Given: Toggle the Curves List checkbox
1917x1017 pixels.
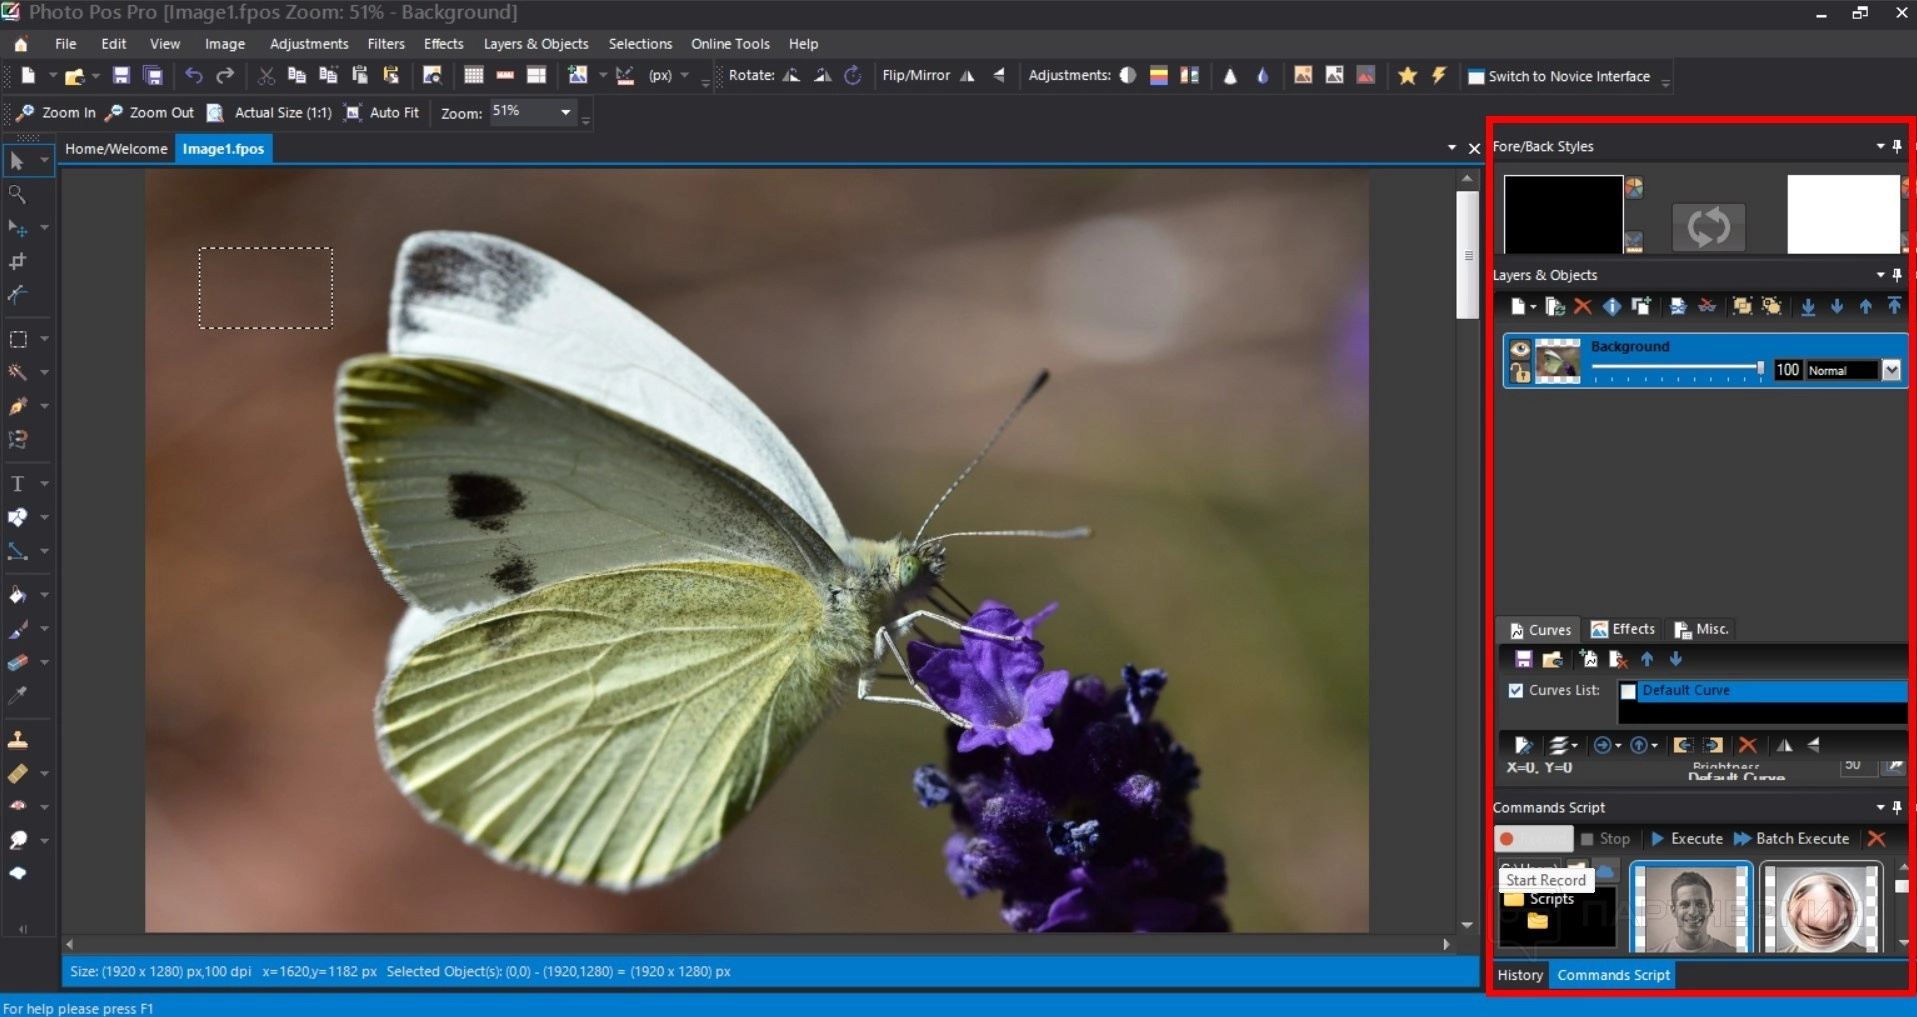Looking at the screenshot, I should pyautogui.click(x=1516, y=691).
